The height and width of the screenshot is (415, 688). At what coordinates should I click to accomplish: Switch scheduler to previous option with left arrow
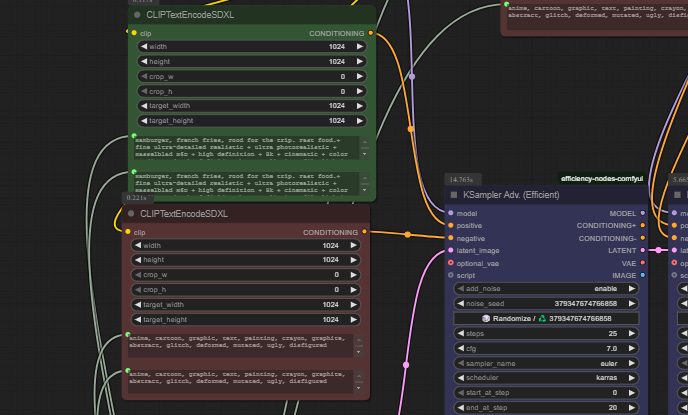click(461, 378)
